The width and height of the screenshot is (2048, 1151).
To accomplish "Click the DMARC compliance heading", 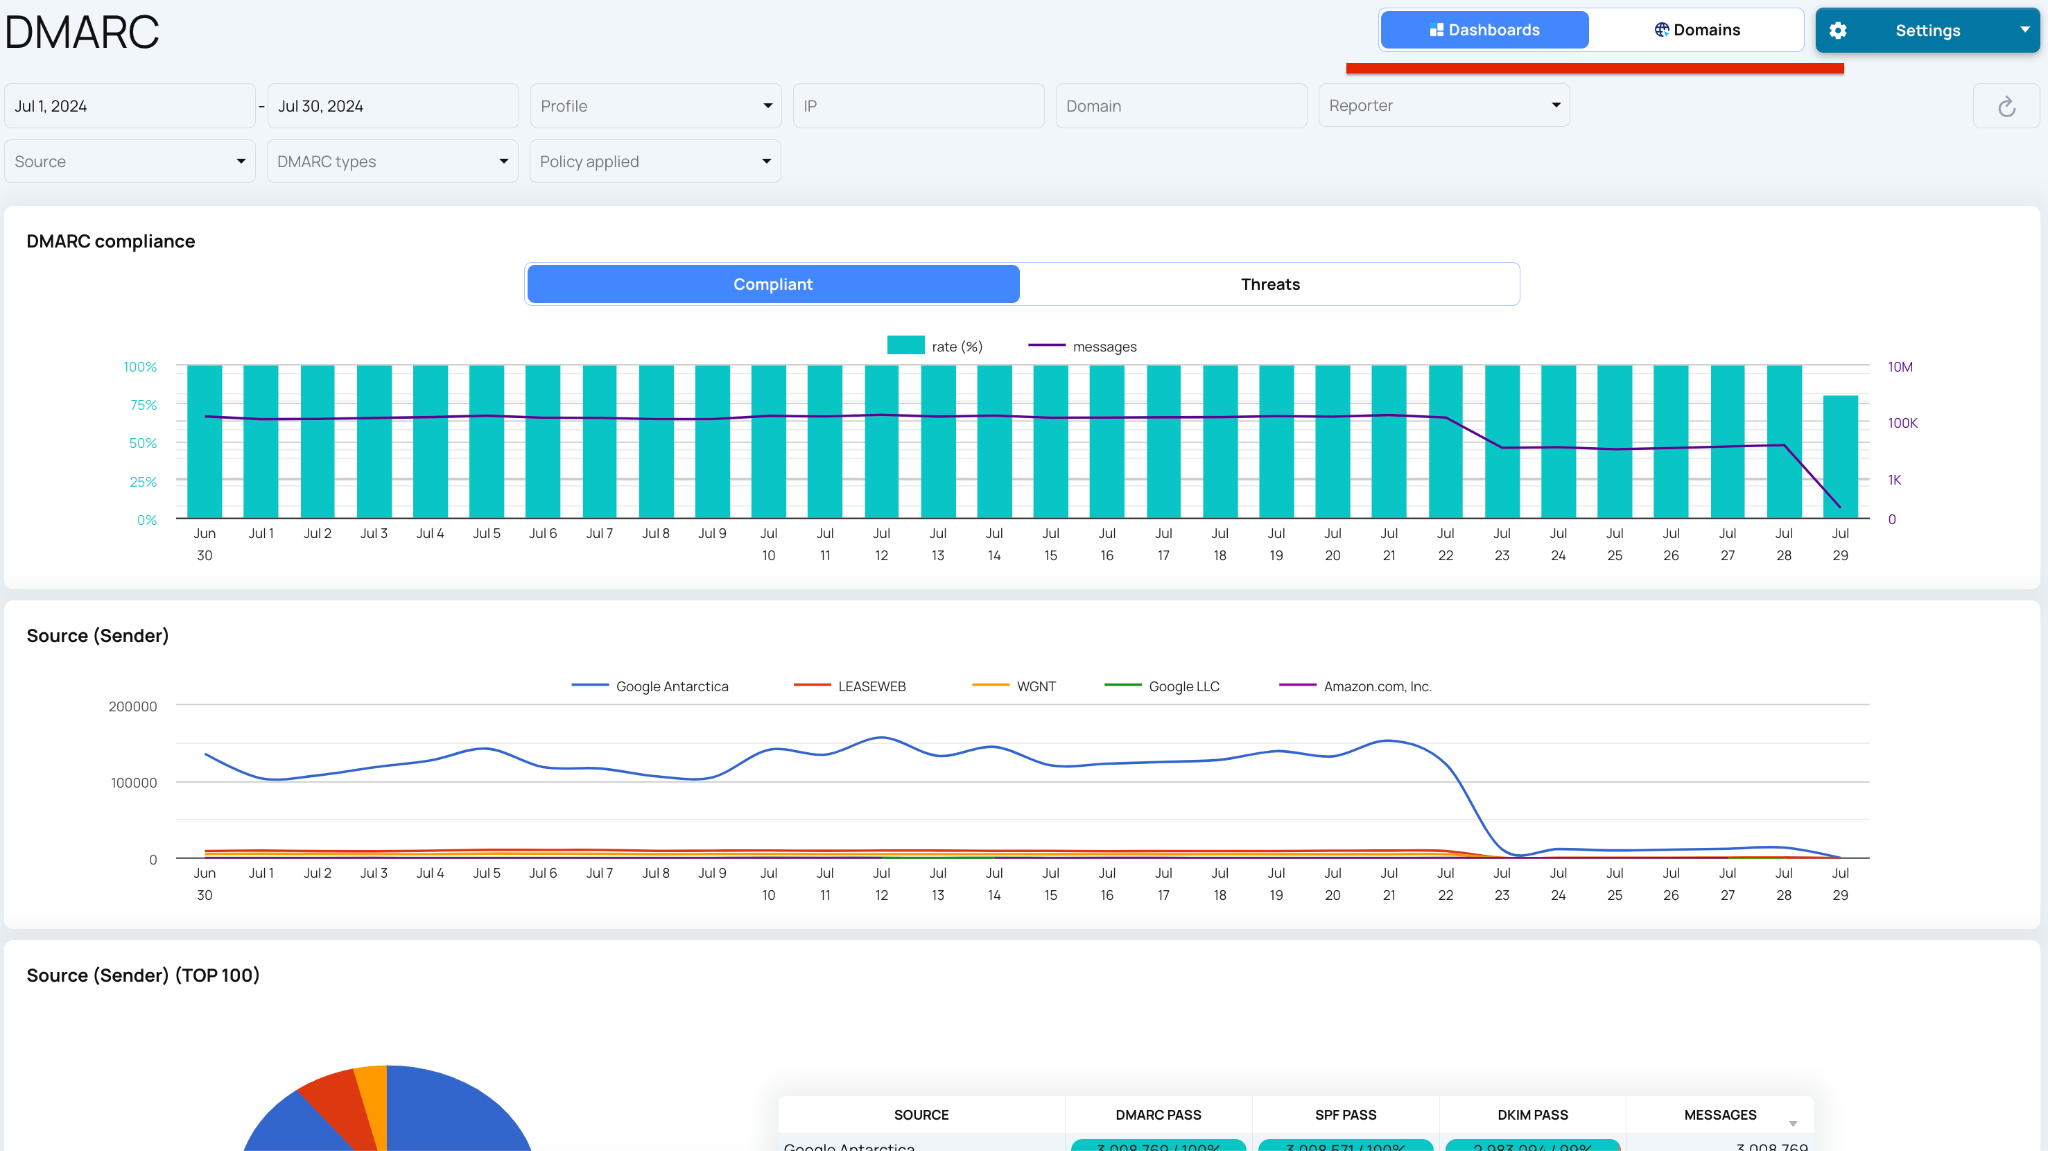I will click(x=111, y=241).
